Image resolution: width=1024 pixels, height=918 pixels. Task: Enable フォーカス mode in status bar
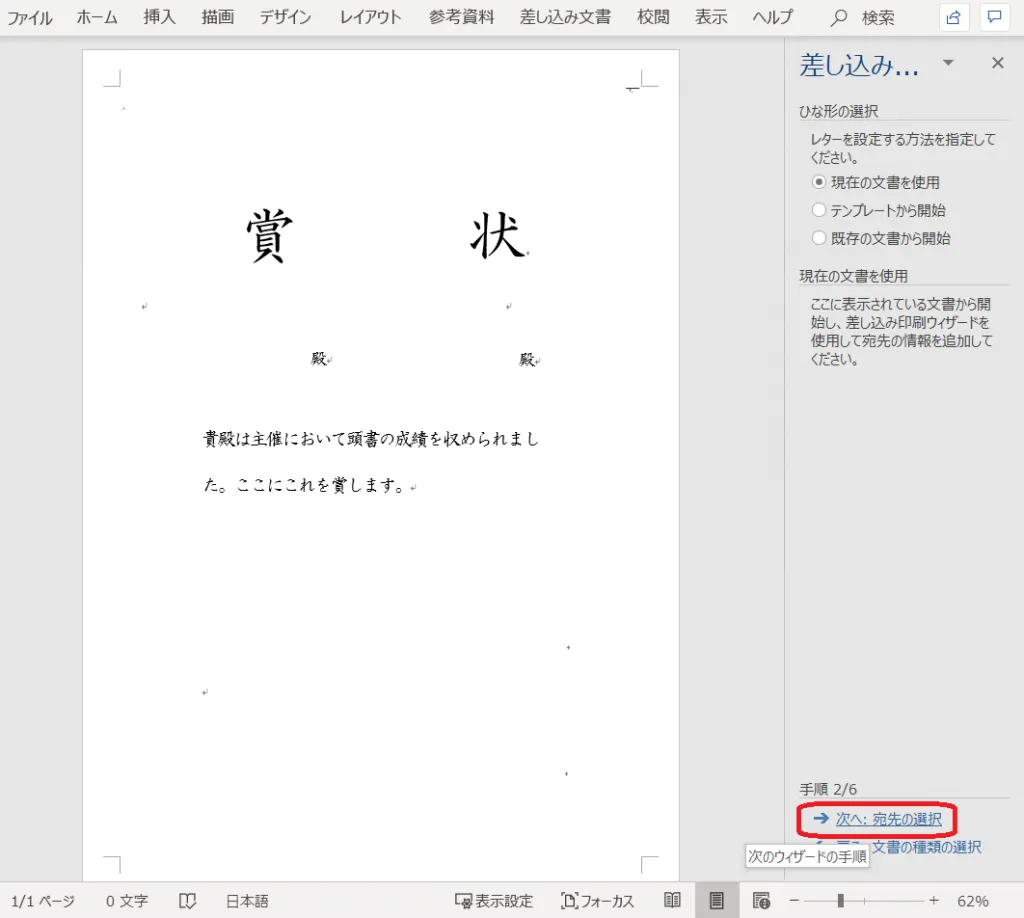[598, 900]
